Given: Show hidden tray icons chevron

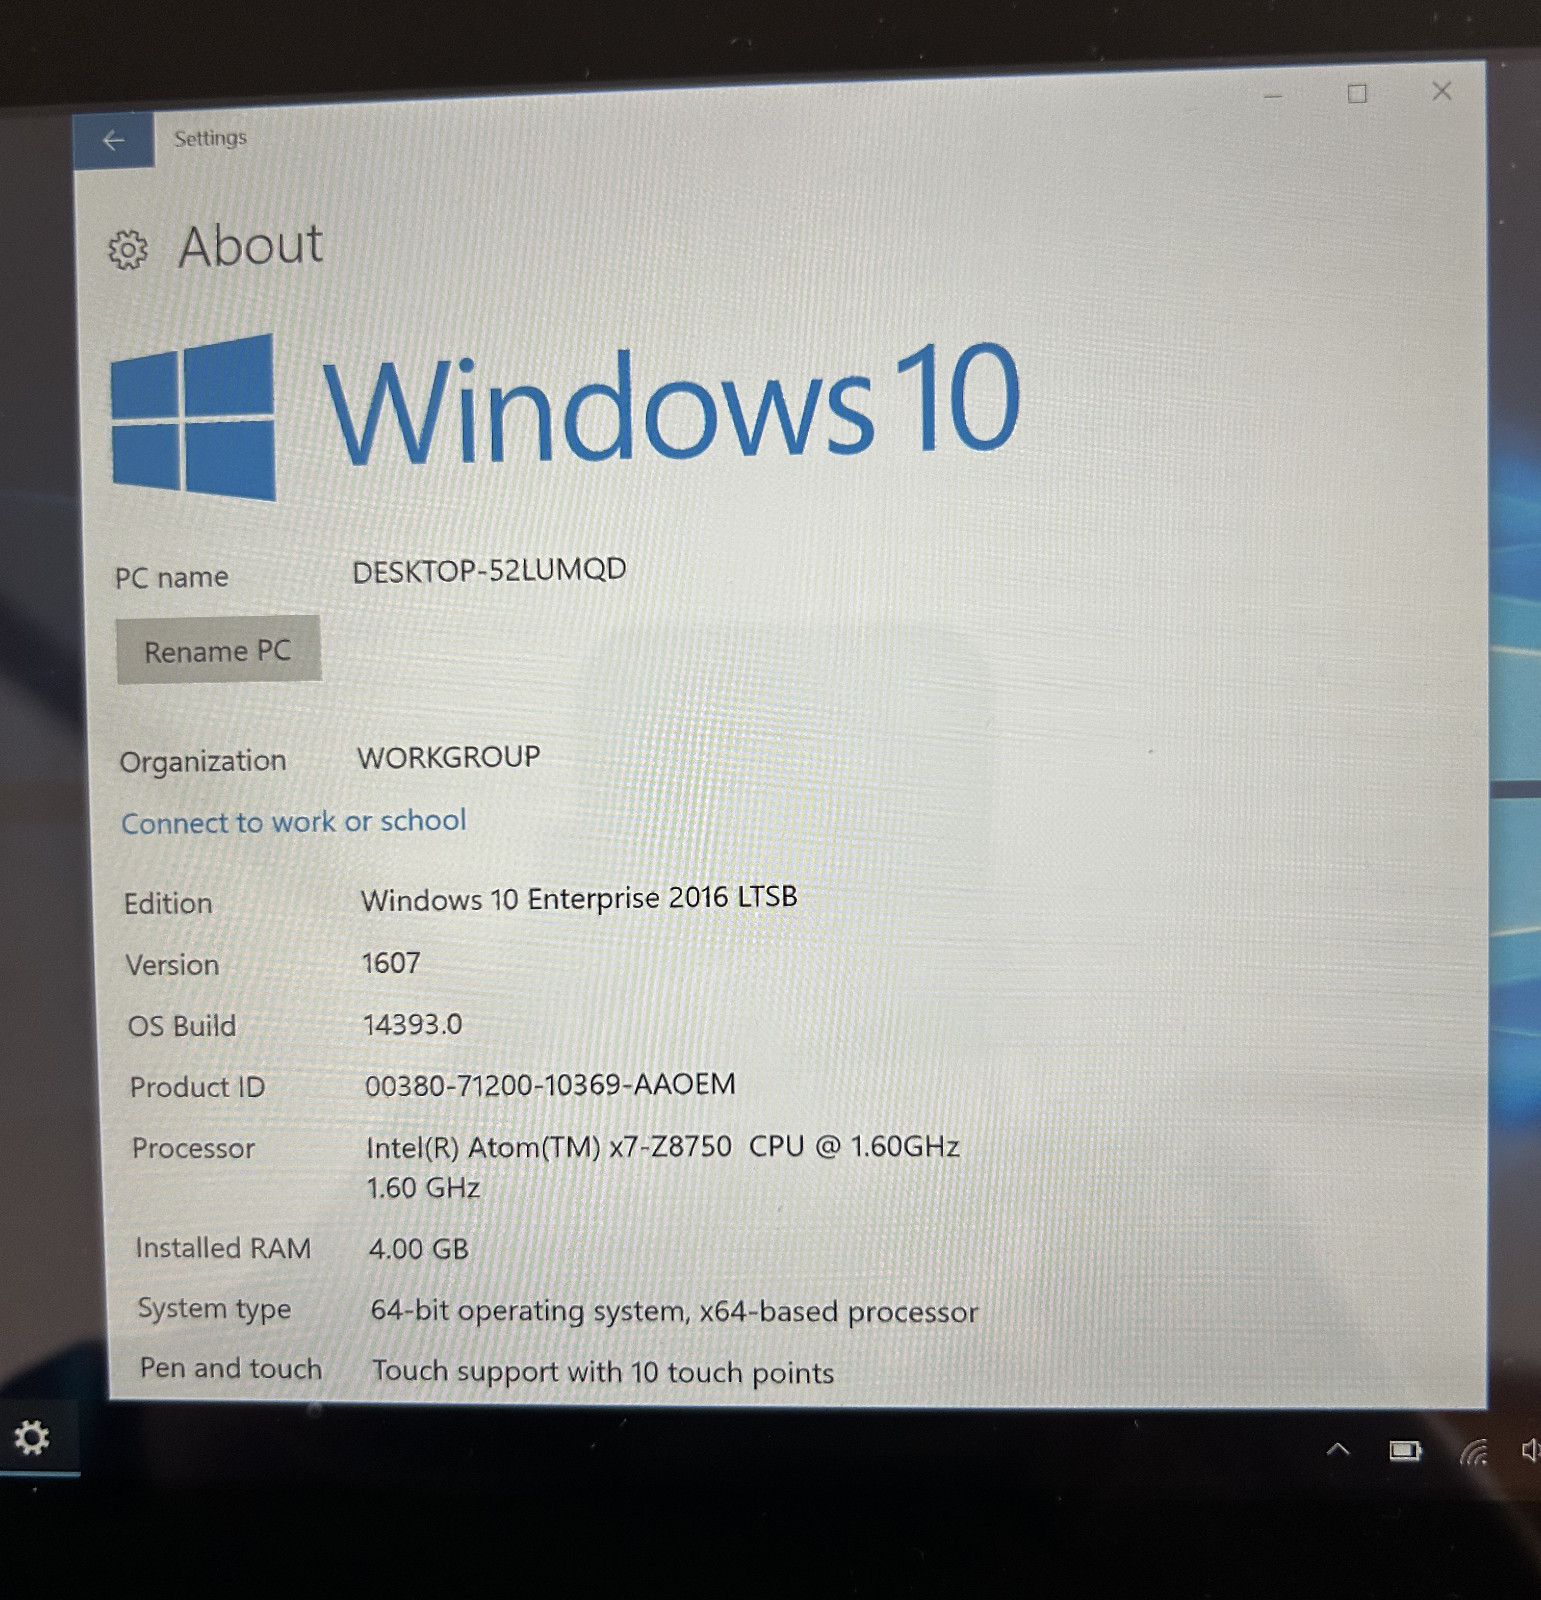Looking at the screenshot, I should click(x=1338, y=1449).
